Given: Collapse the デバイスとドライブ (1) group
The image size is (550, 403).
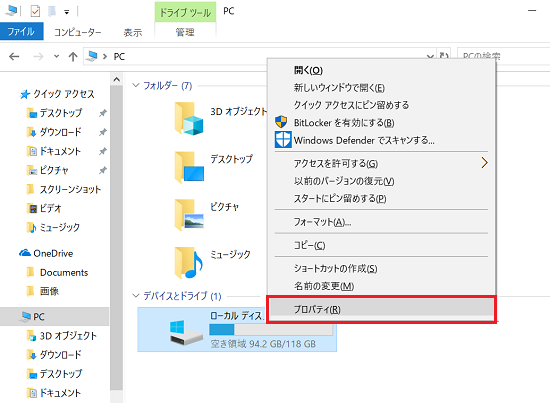Looking at the screenshot, I should pos(136,296).
